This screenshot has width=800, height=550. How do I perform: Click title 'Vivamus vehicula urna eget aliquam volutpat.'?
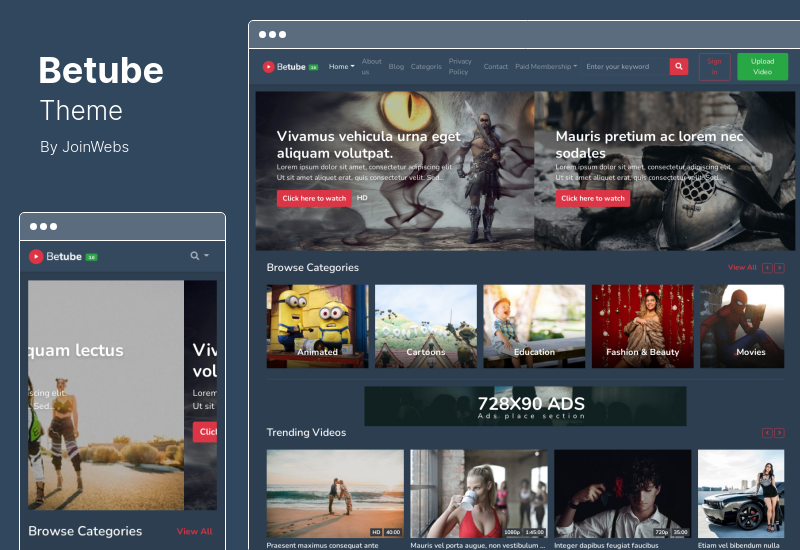click(368, 145)
